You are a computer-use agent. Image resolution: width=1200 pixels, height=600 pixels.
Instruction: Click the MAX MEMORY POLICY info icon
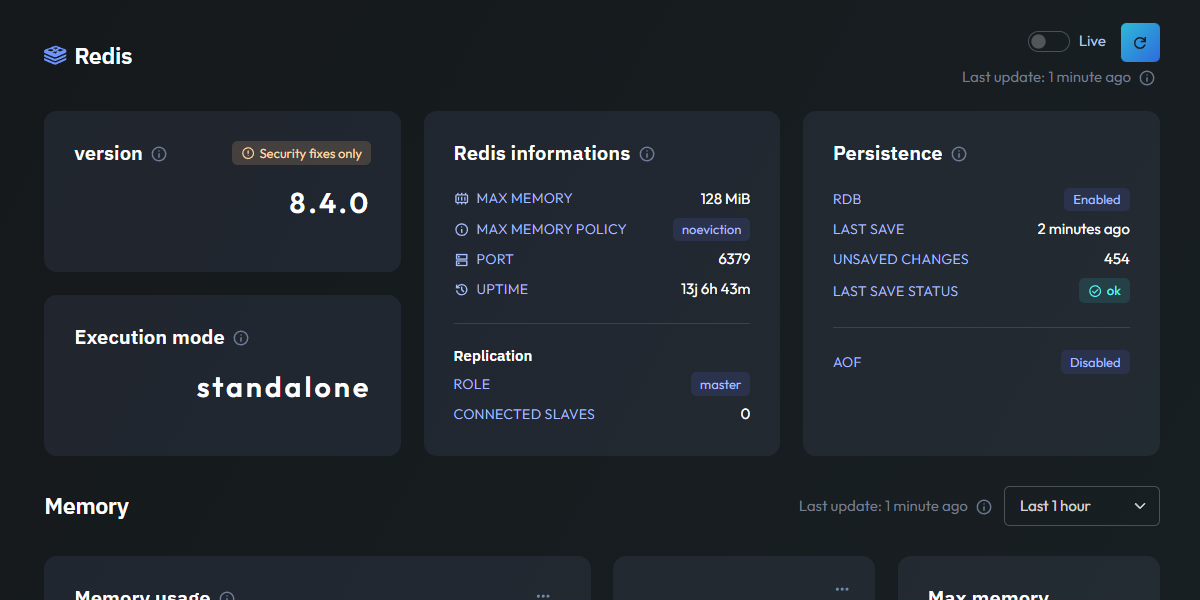point(461,229)
